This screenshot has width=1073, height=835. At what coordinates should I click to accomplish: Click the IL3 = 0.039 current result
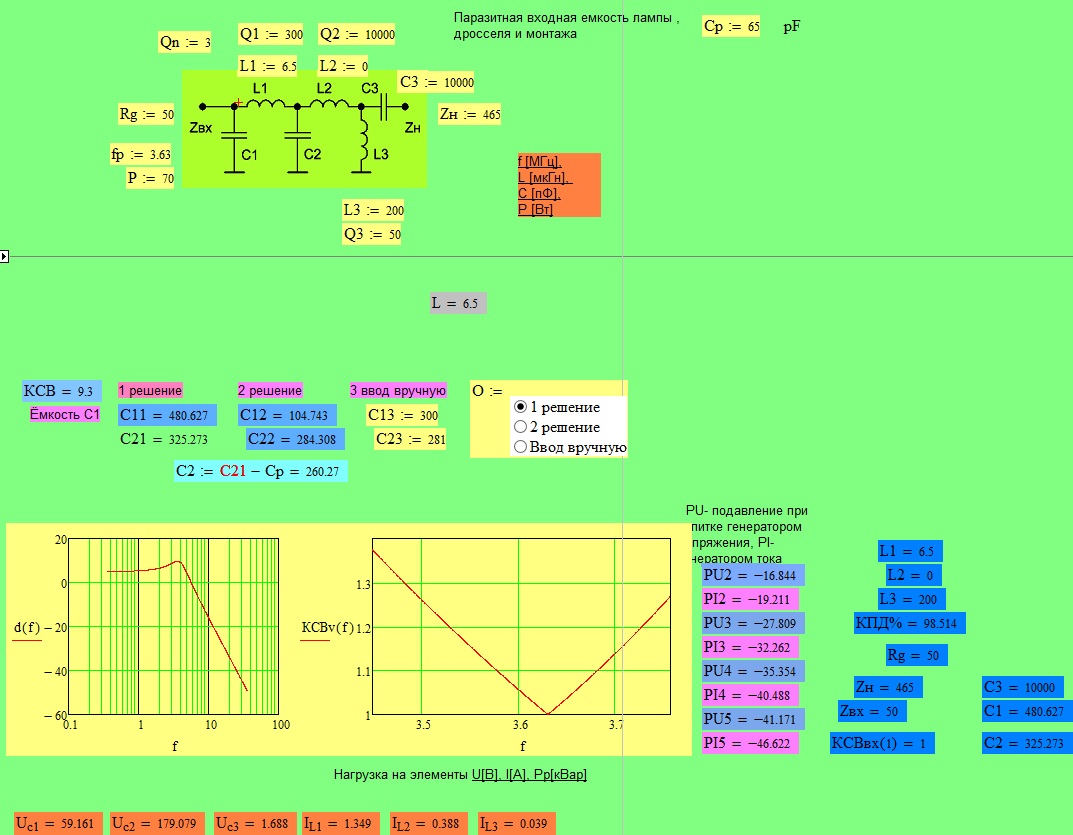517,823
